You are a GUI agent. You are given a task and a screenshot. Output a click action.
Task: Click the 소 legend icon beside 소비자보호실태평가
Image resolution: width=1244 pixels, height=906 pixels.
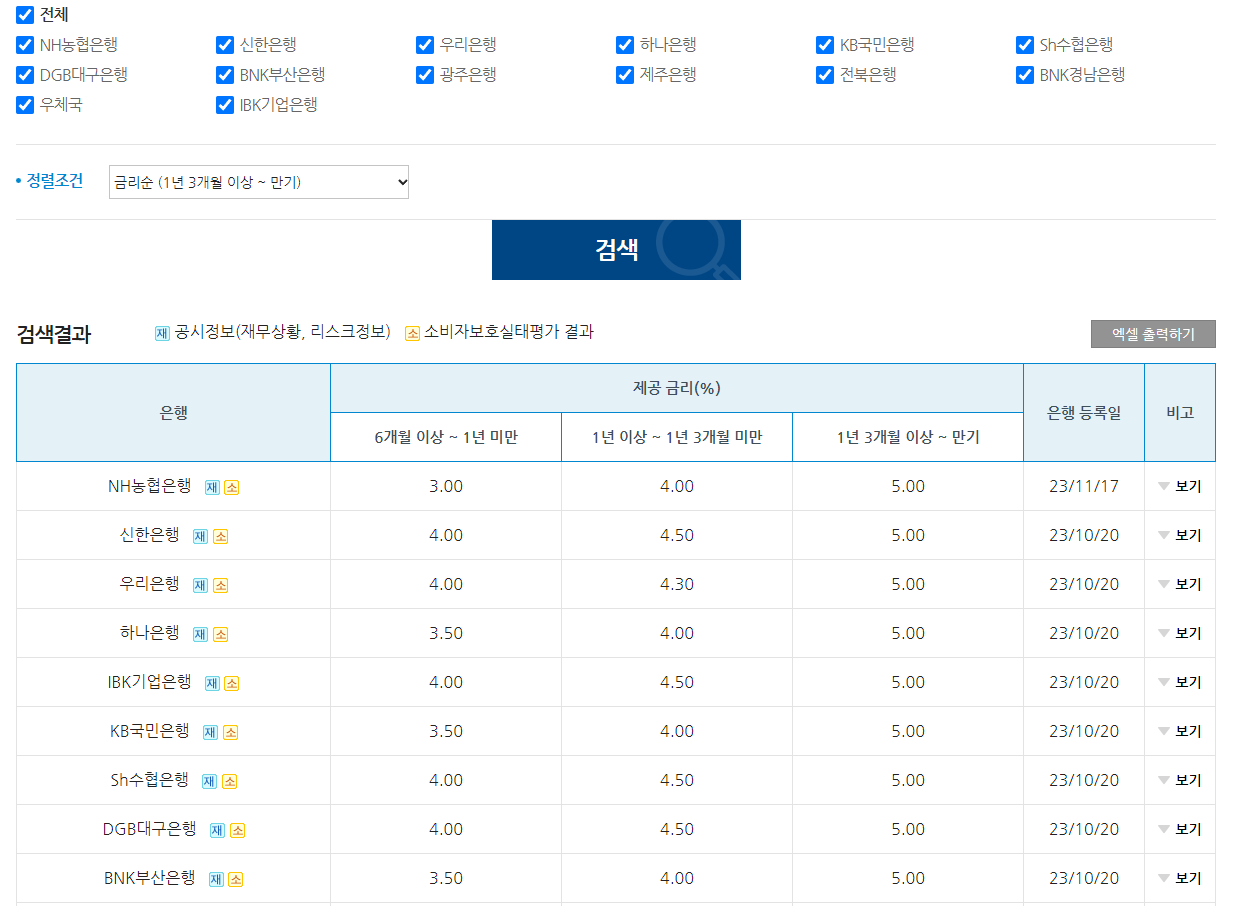[x=412, y=333]
